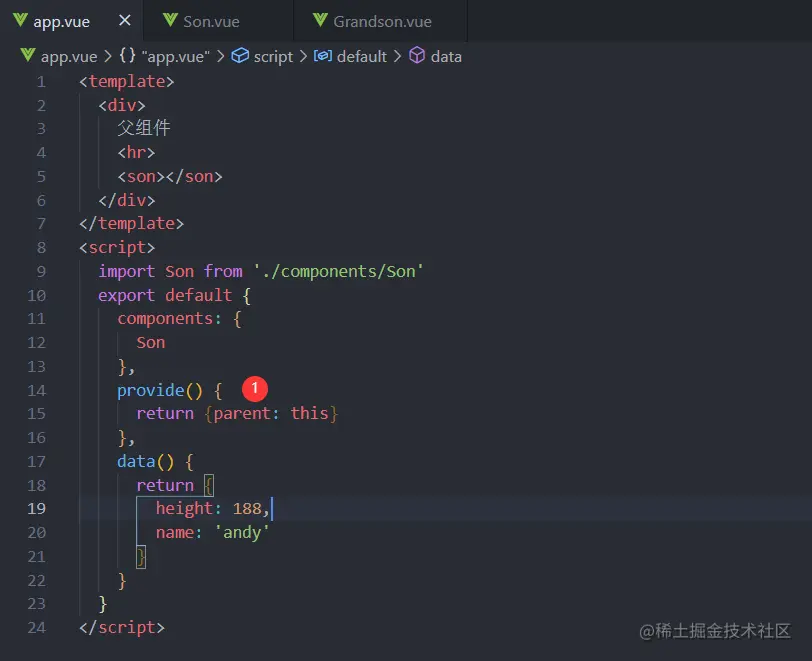The width and height of the screenshot is (812, 661).
Task: Click line number 19 in gutter
Action: (x=36, y=509)
